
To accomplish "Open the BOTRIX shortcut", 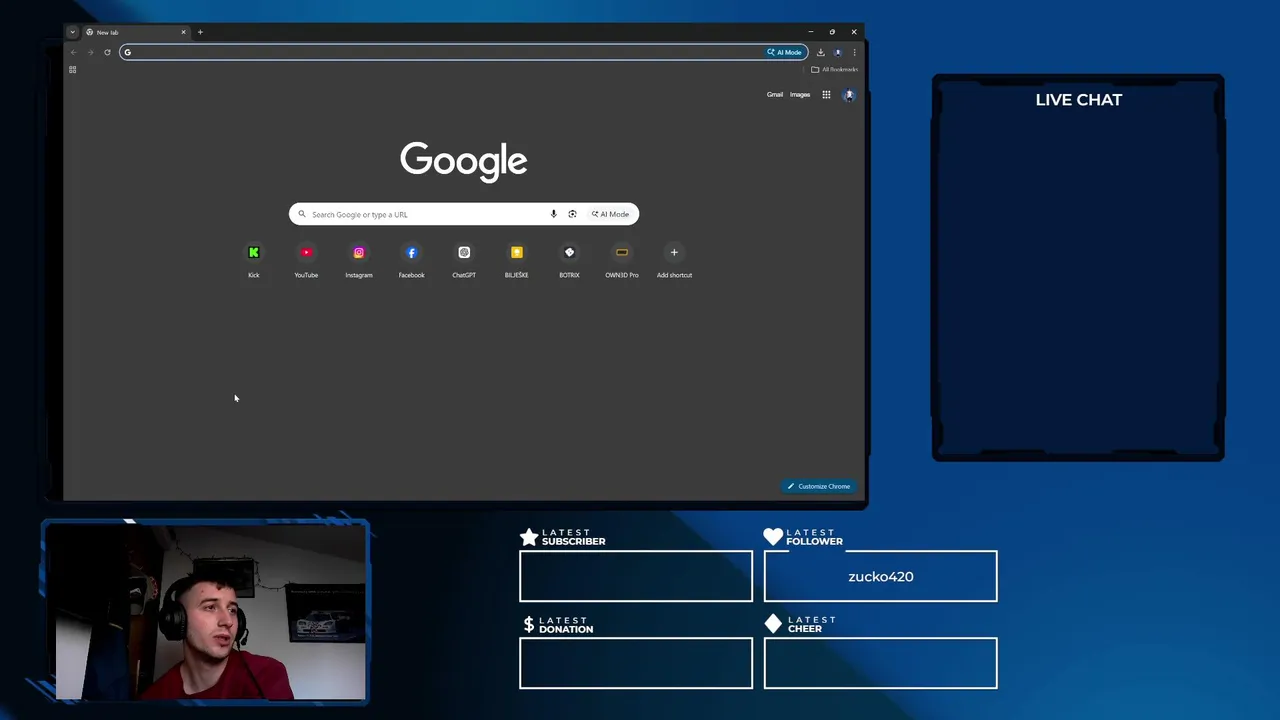I will (569, 261).
